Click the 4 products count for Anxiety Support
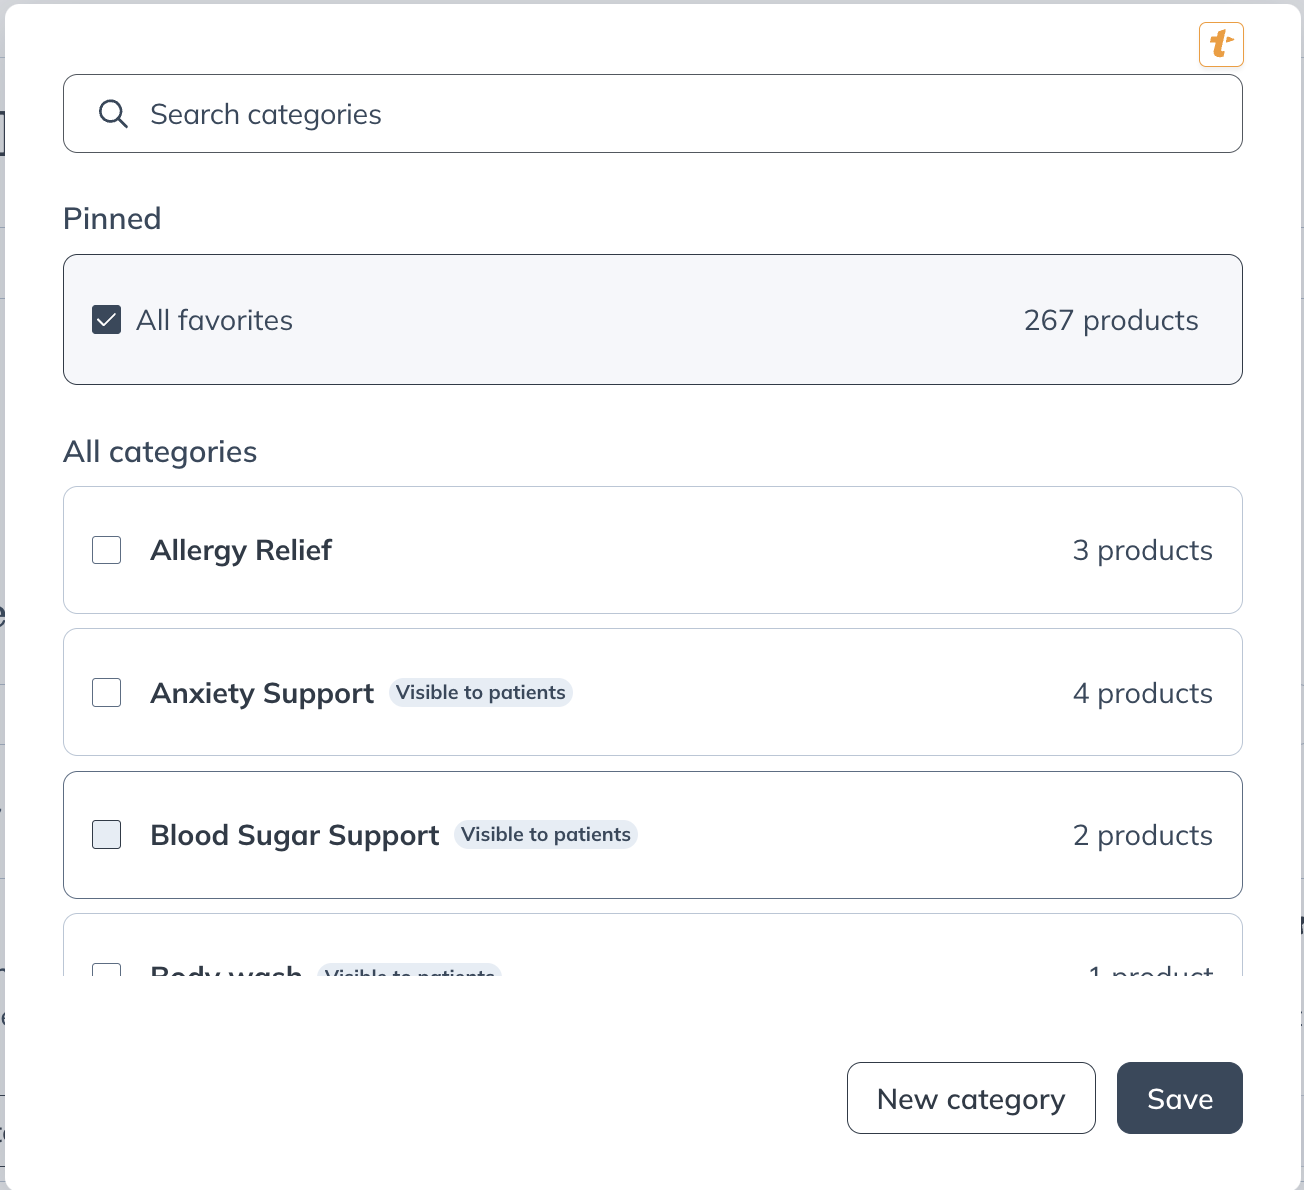Image resolution: width=1304 pixels, height=1190 pixels. pos(1142,693)
